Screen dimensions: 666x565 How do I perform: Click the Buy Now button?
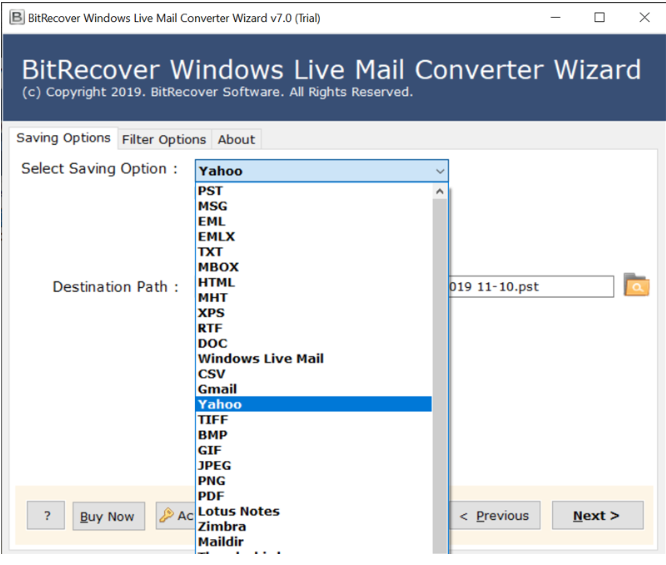107,516
